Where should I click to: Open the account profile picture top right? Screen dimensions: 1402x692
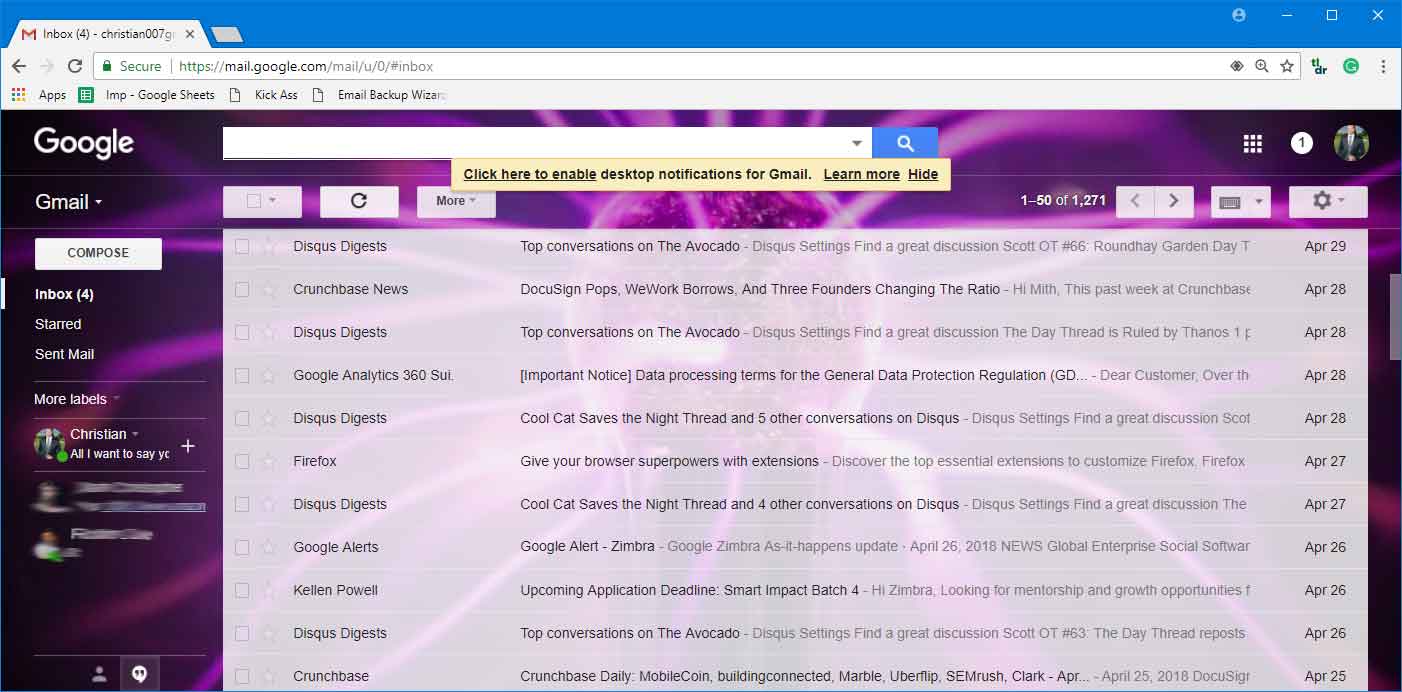(1352, 143)
